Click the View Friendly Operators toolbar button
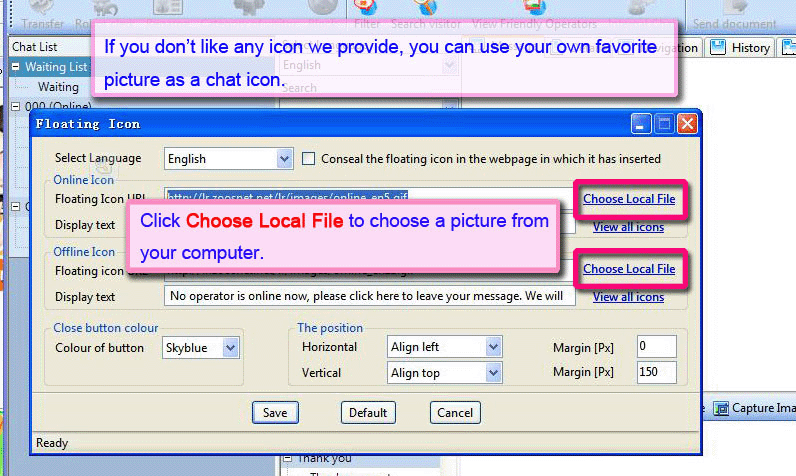 click(534, 15)
